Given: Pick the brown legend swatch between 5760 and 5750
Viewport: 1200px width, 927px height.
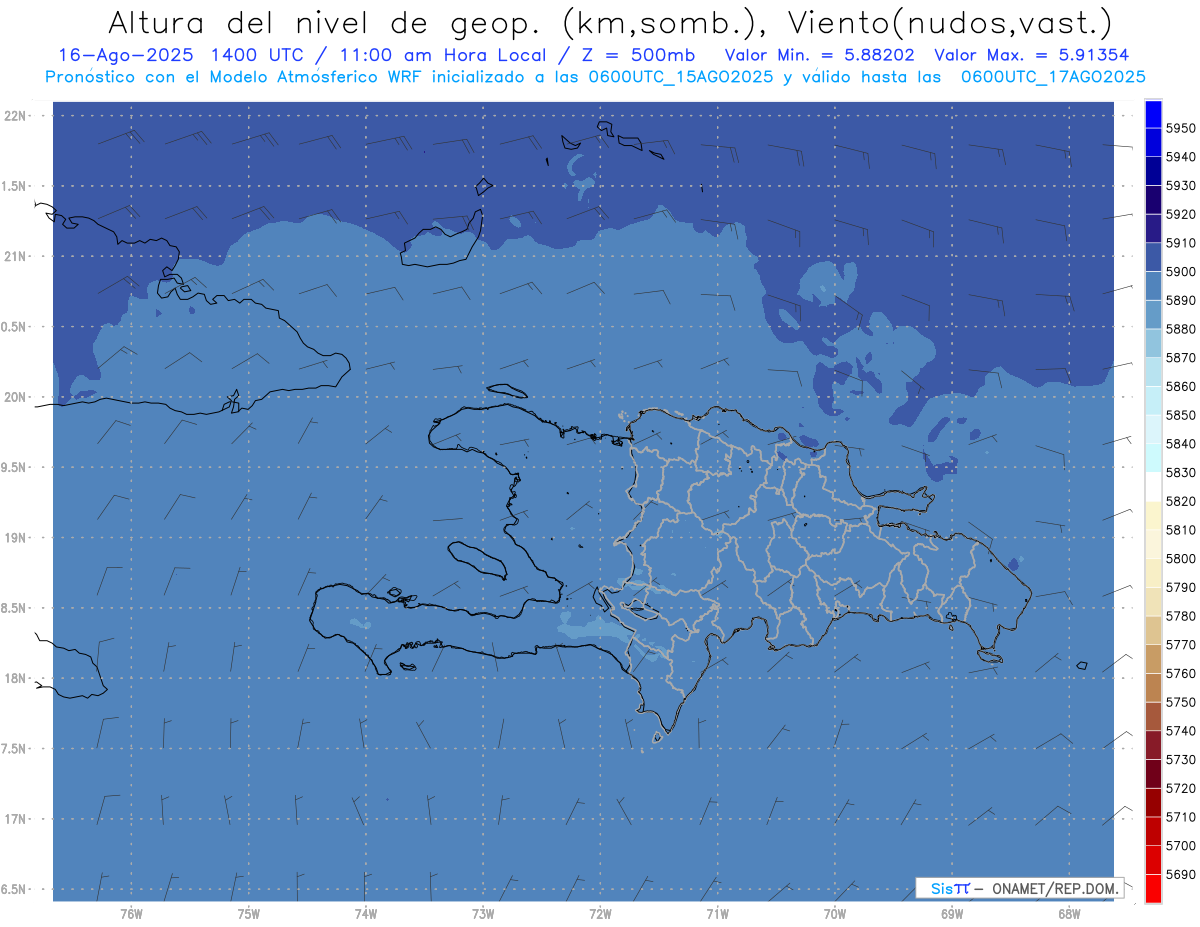Looking at the screenshot, I should tap(1152, 687).
